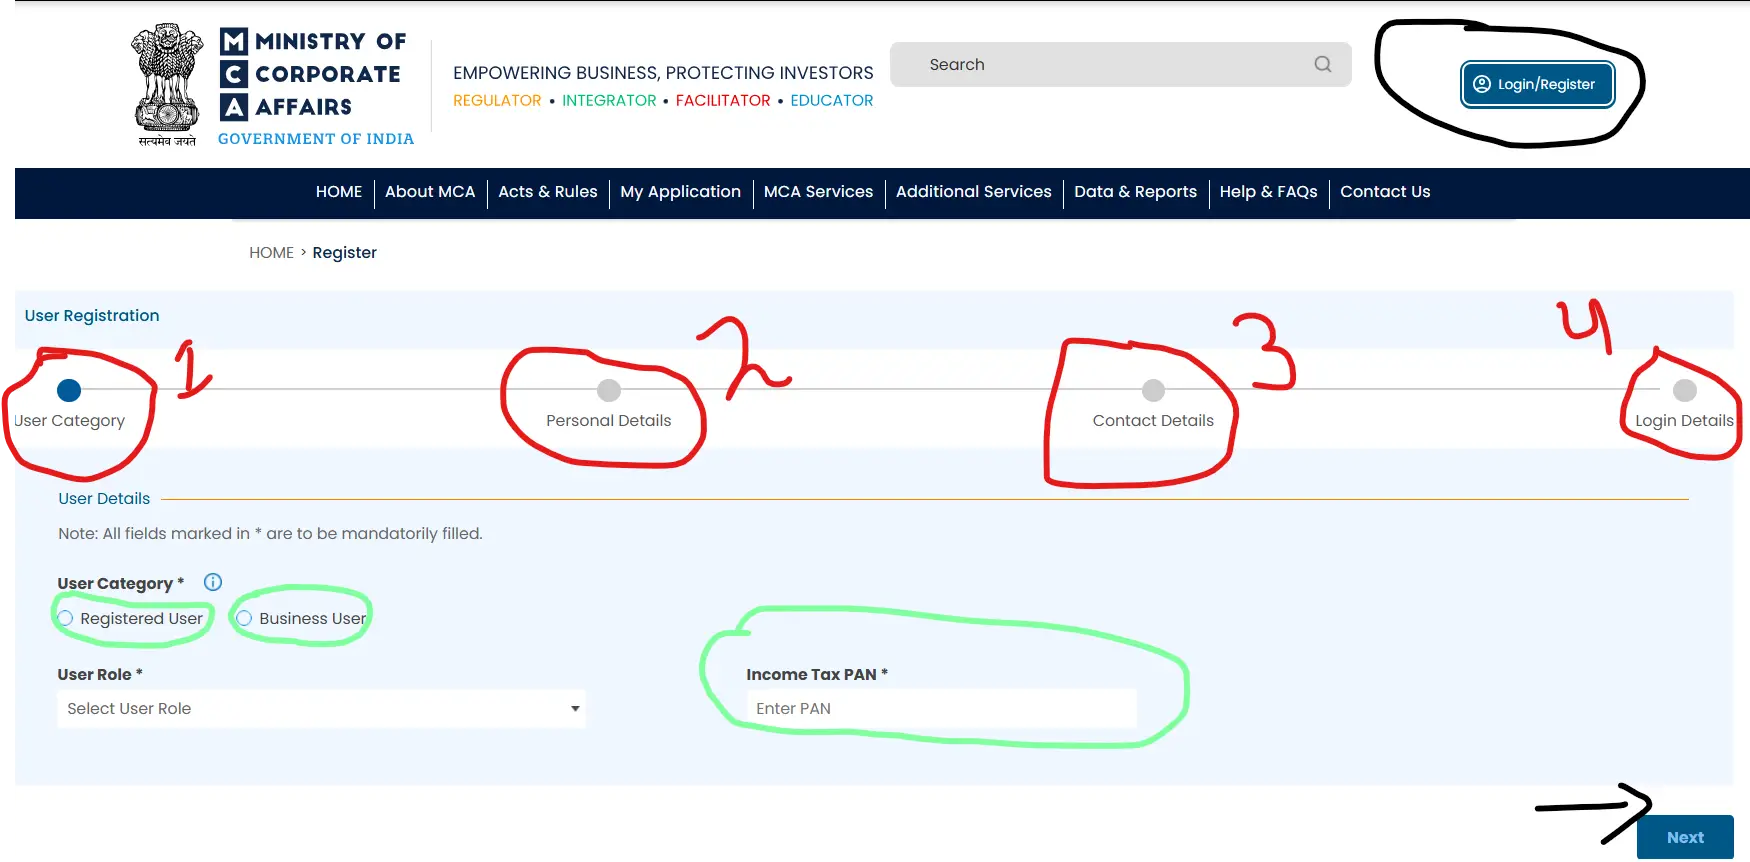Open the Select User Role dropdown
Viewport: 1750px width, 862px height.
321,708
